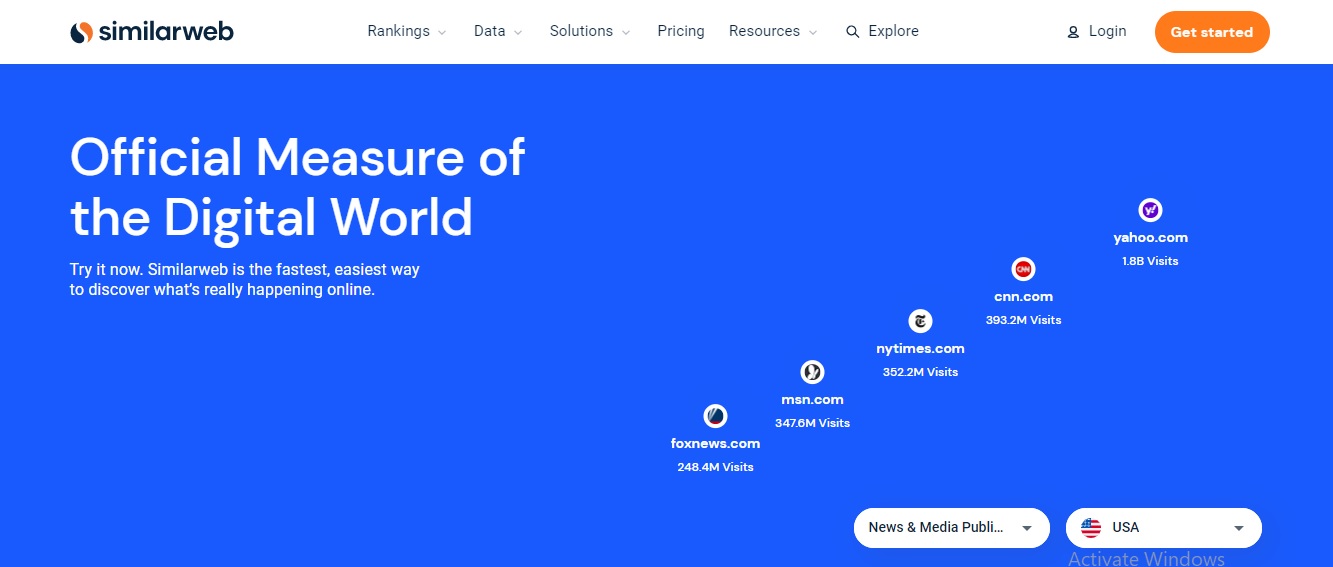Click the Explore search magnifier icon
Image resolution: width=1333 pixels, height=567 pixels.
[853, 32]
